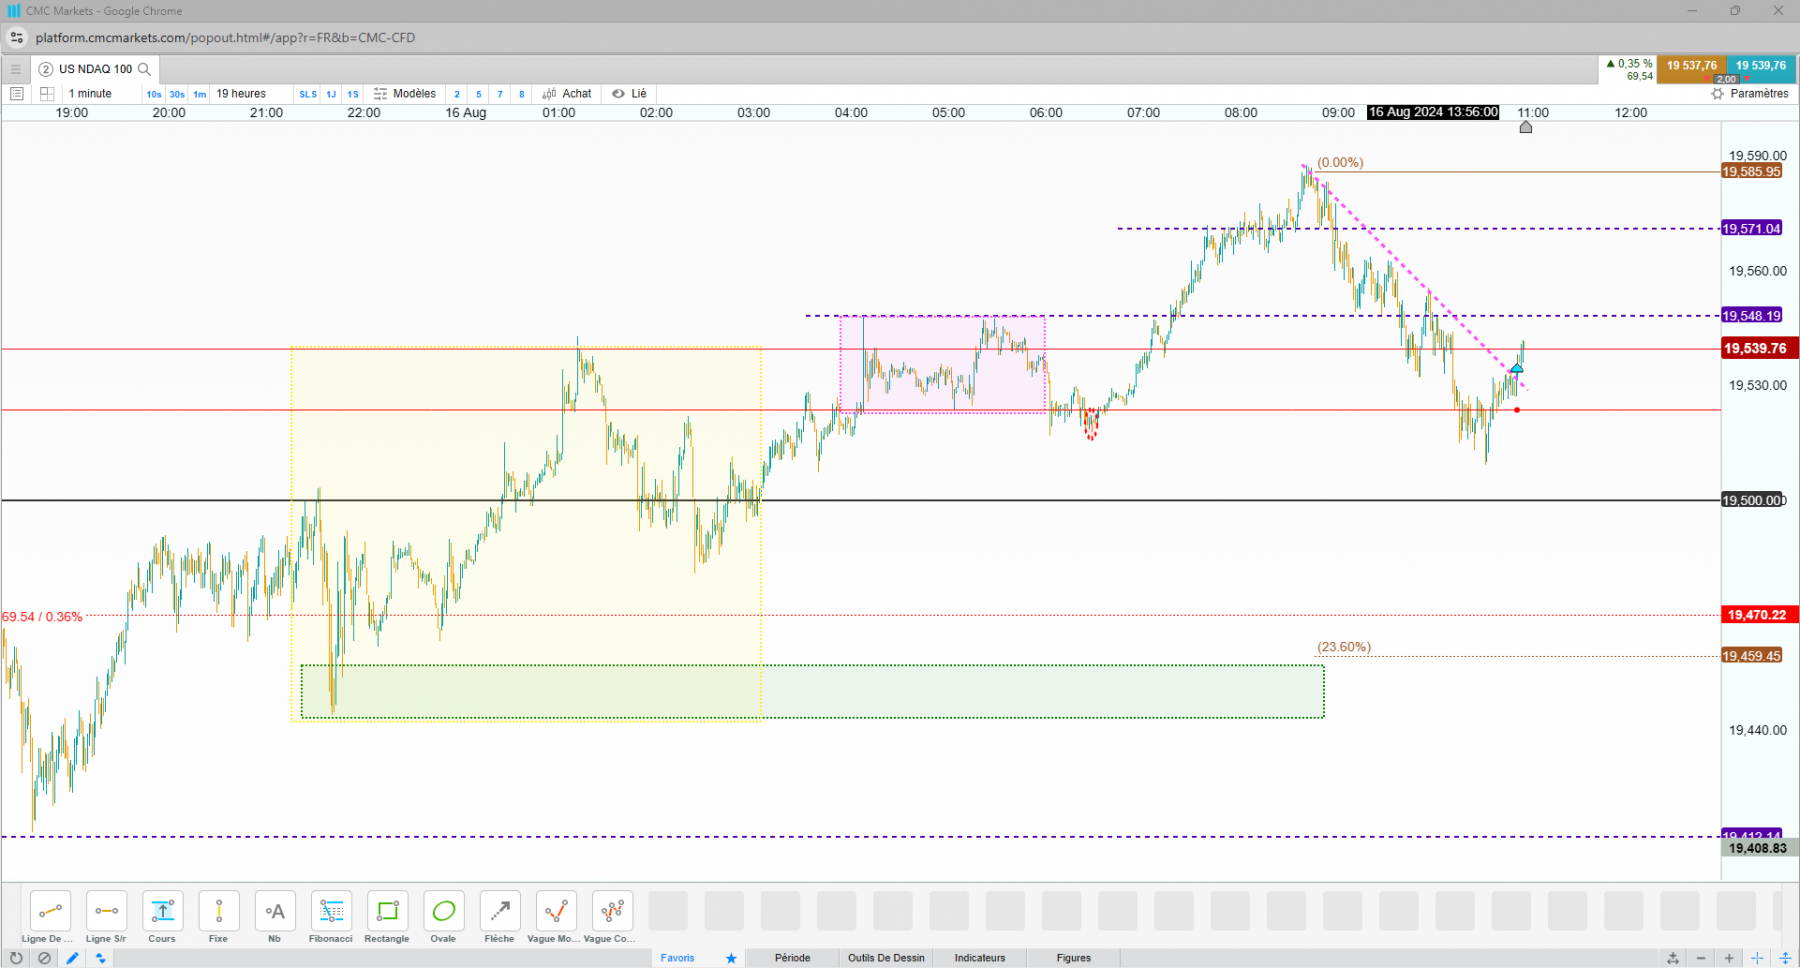
Task: Select the 1m interval shortcut
Action: (200, 94)
